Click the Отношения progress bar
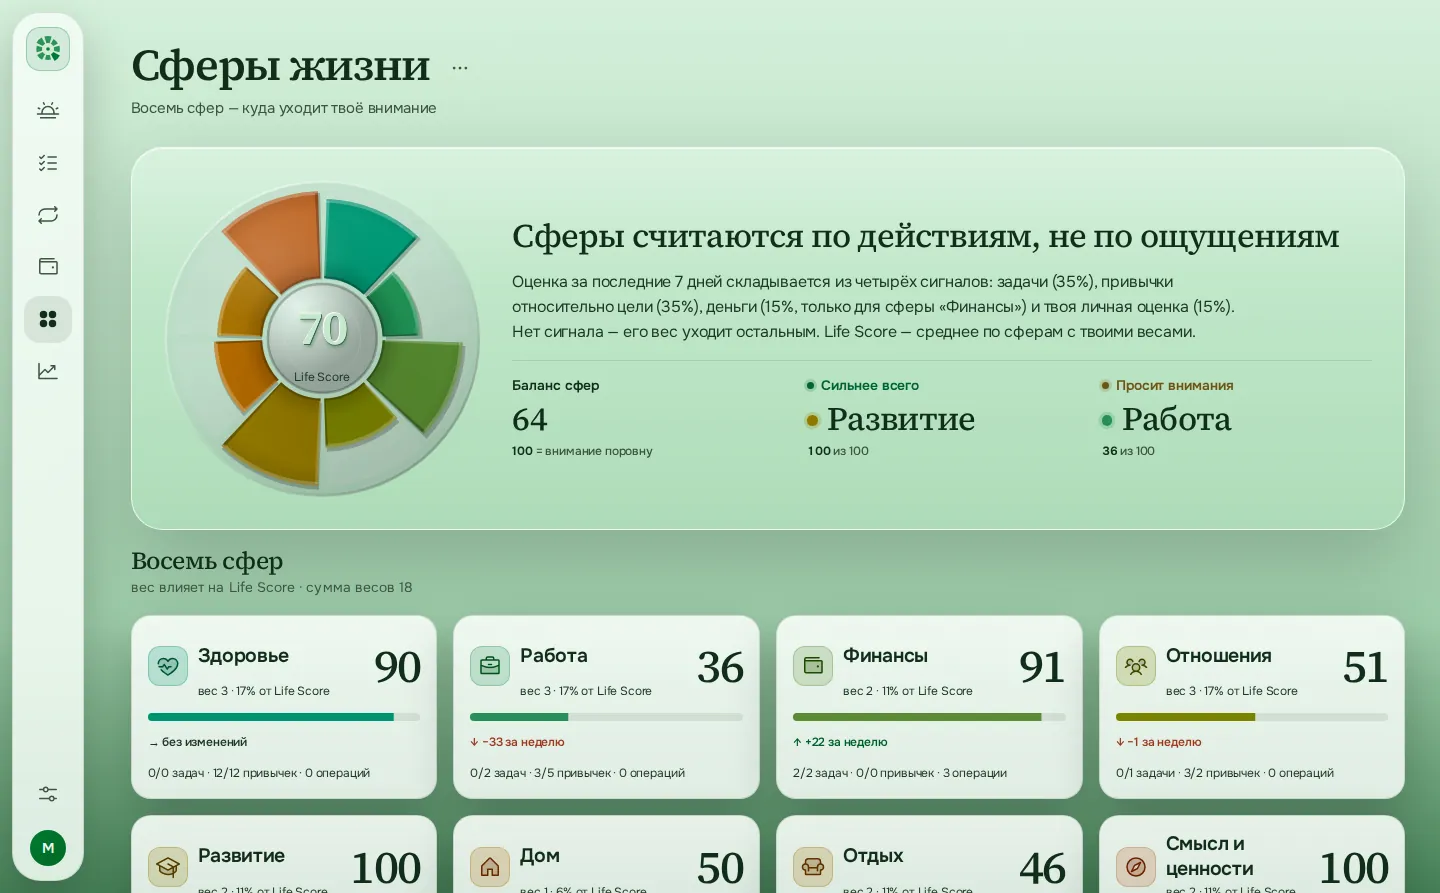 (x=1252, y=717)
